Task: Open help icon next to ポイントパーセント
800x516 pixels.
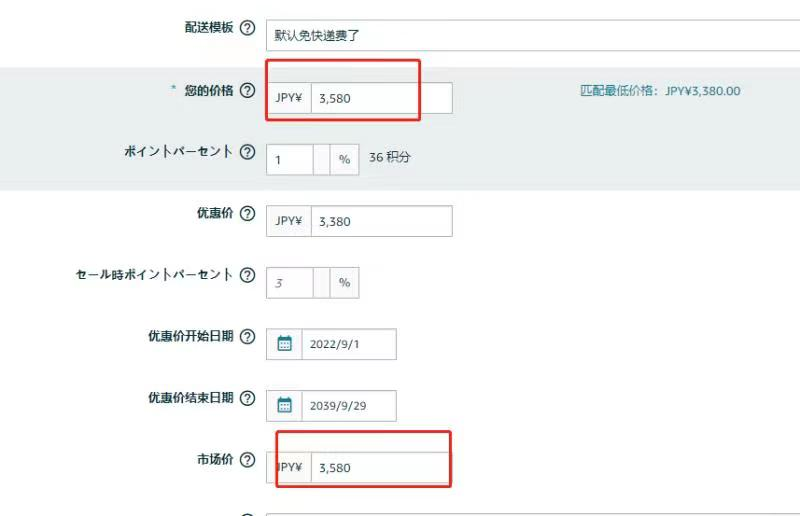Action: coord(247,152)
